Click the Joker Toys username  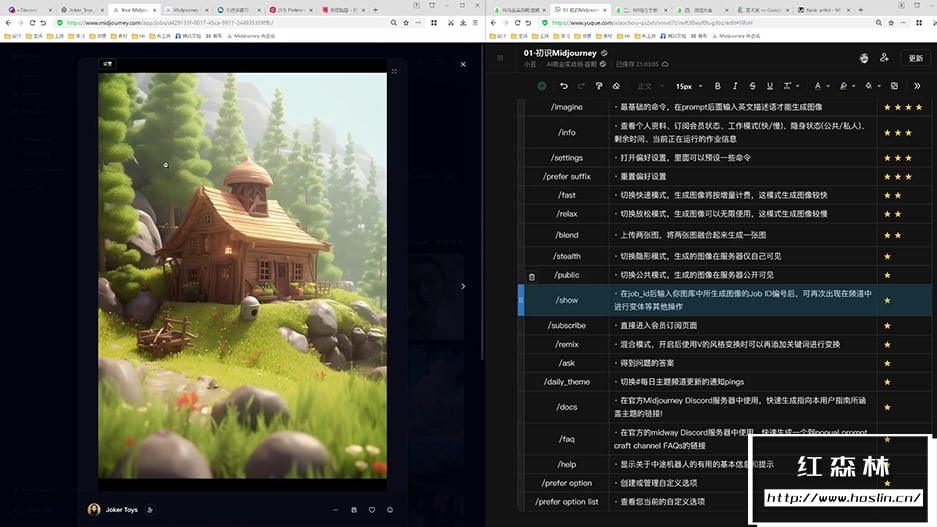[121, 510]
